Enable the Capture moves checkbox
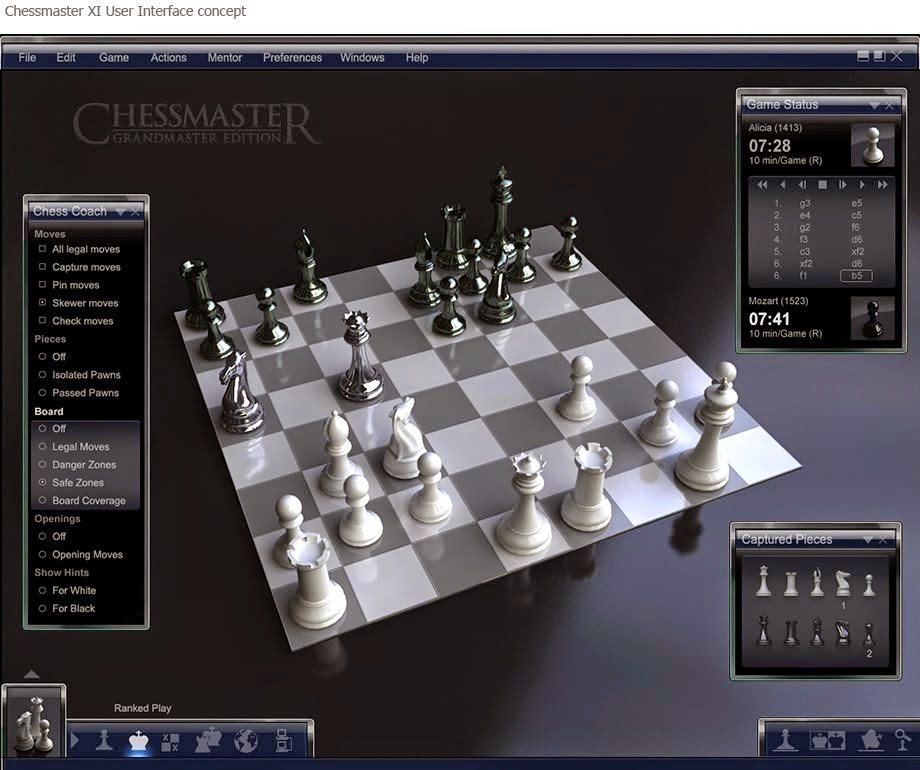The image size is (920, 770). 42,266
